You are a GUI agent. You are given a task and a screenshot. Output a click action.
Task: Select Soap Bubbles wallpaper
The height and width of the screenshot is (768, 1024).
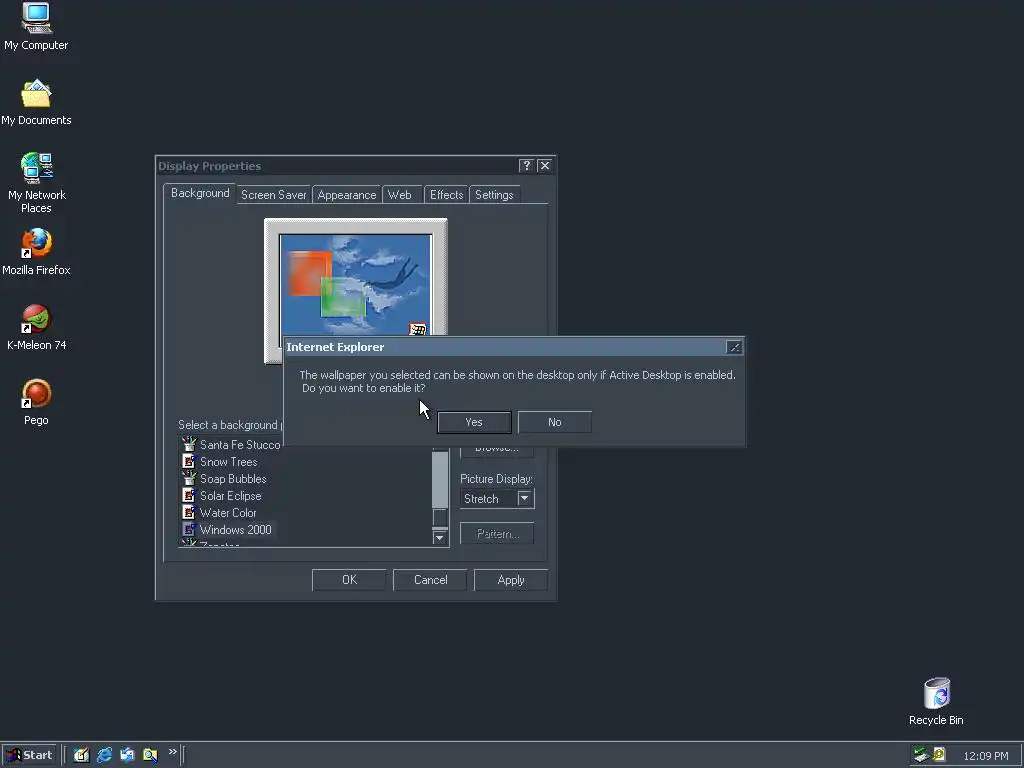pos(233,479)
